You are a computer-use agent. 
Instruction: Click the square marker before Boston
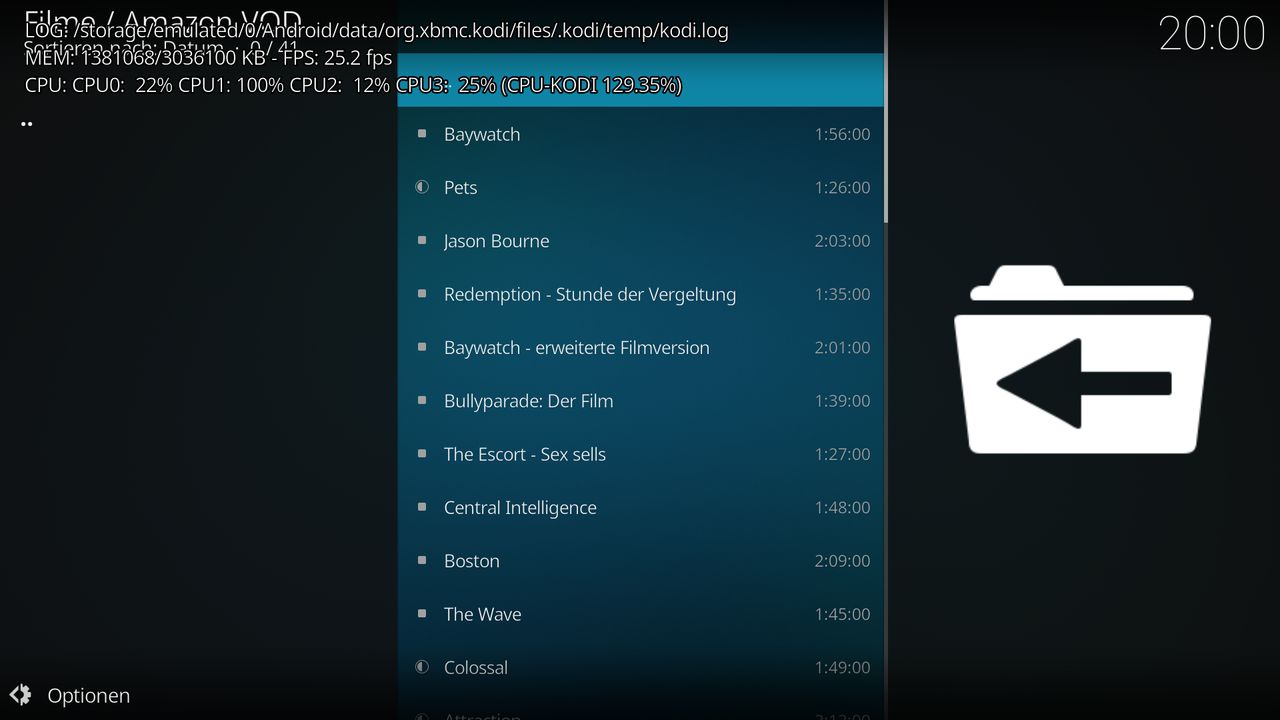pos(422,560)
